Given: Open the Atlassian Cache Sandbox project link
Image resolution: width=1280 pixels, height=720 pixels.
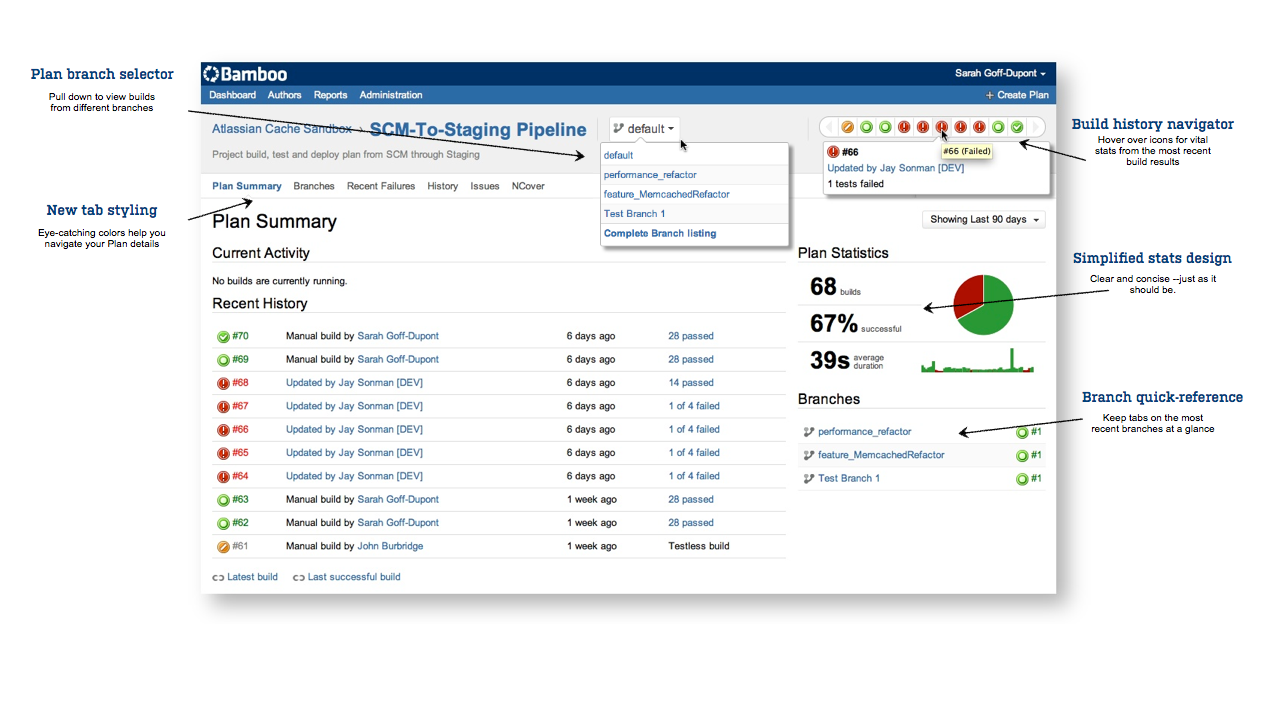Looking at the screenshot, I should pyautogui.click(x=282, y=129).
